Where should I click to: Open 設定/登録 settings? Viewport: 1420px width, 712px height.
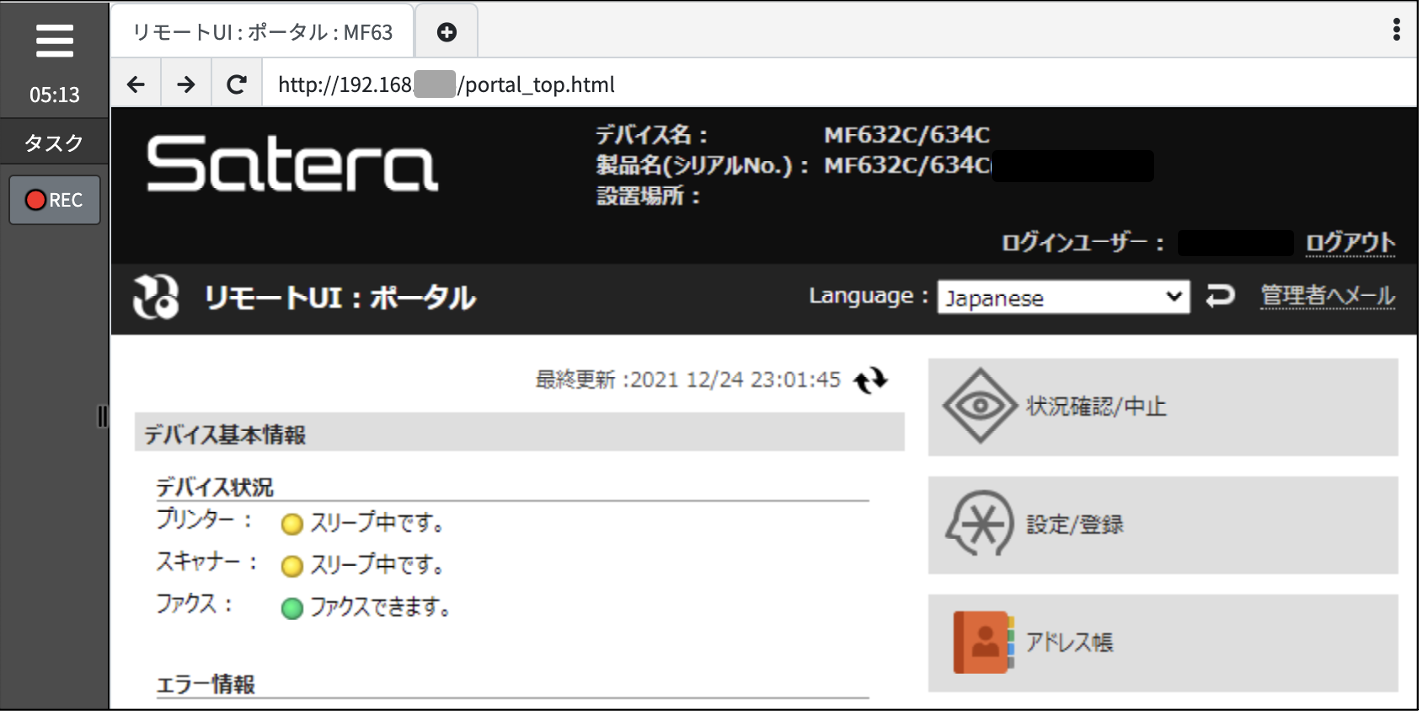[x=1163, y=525]
